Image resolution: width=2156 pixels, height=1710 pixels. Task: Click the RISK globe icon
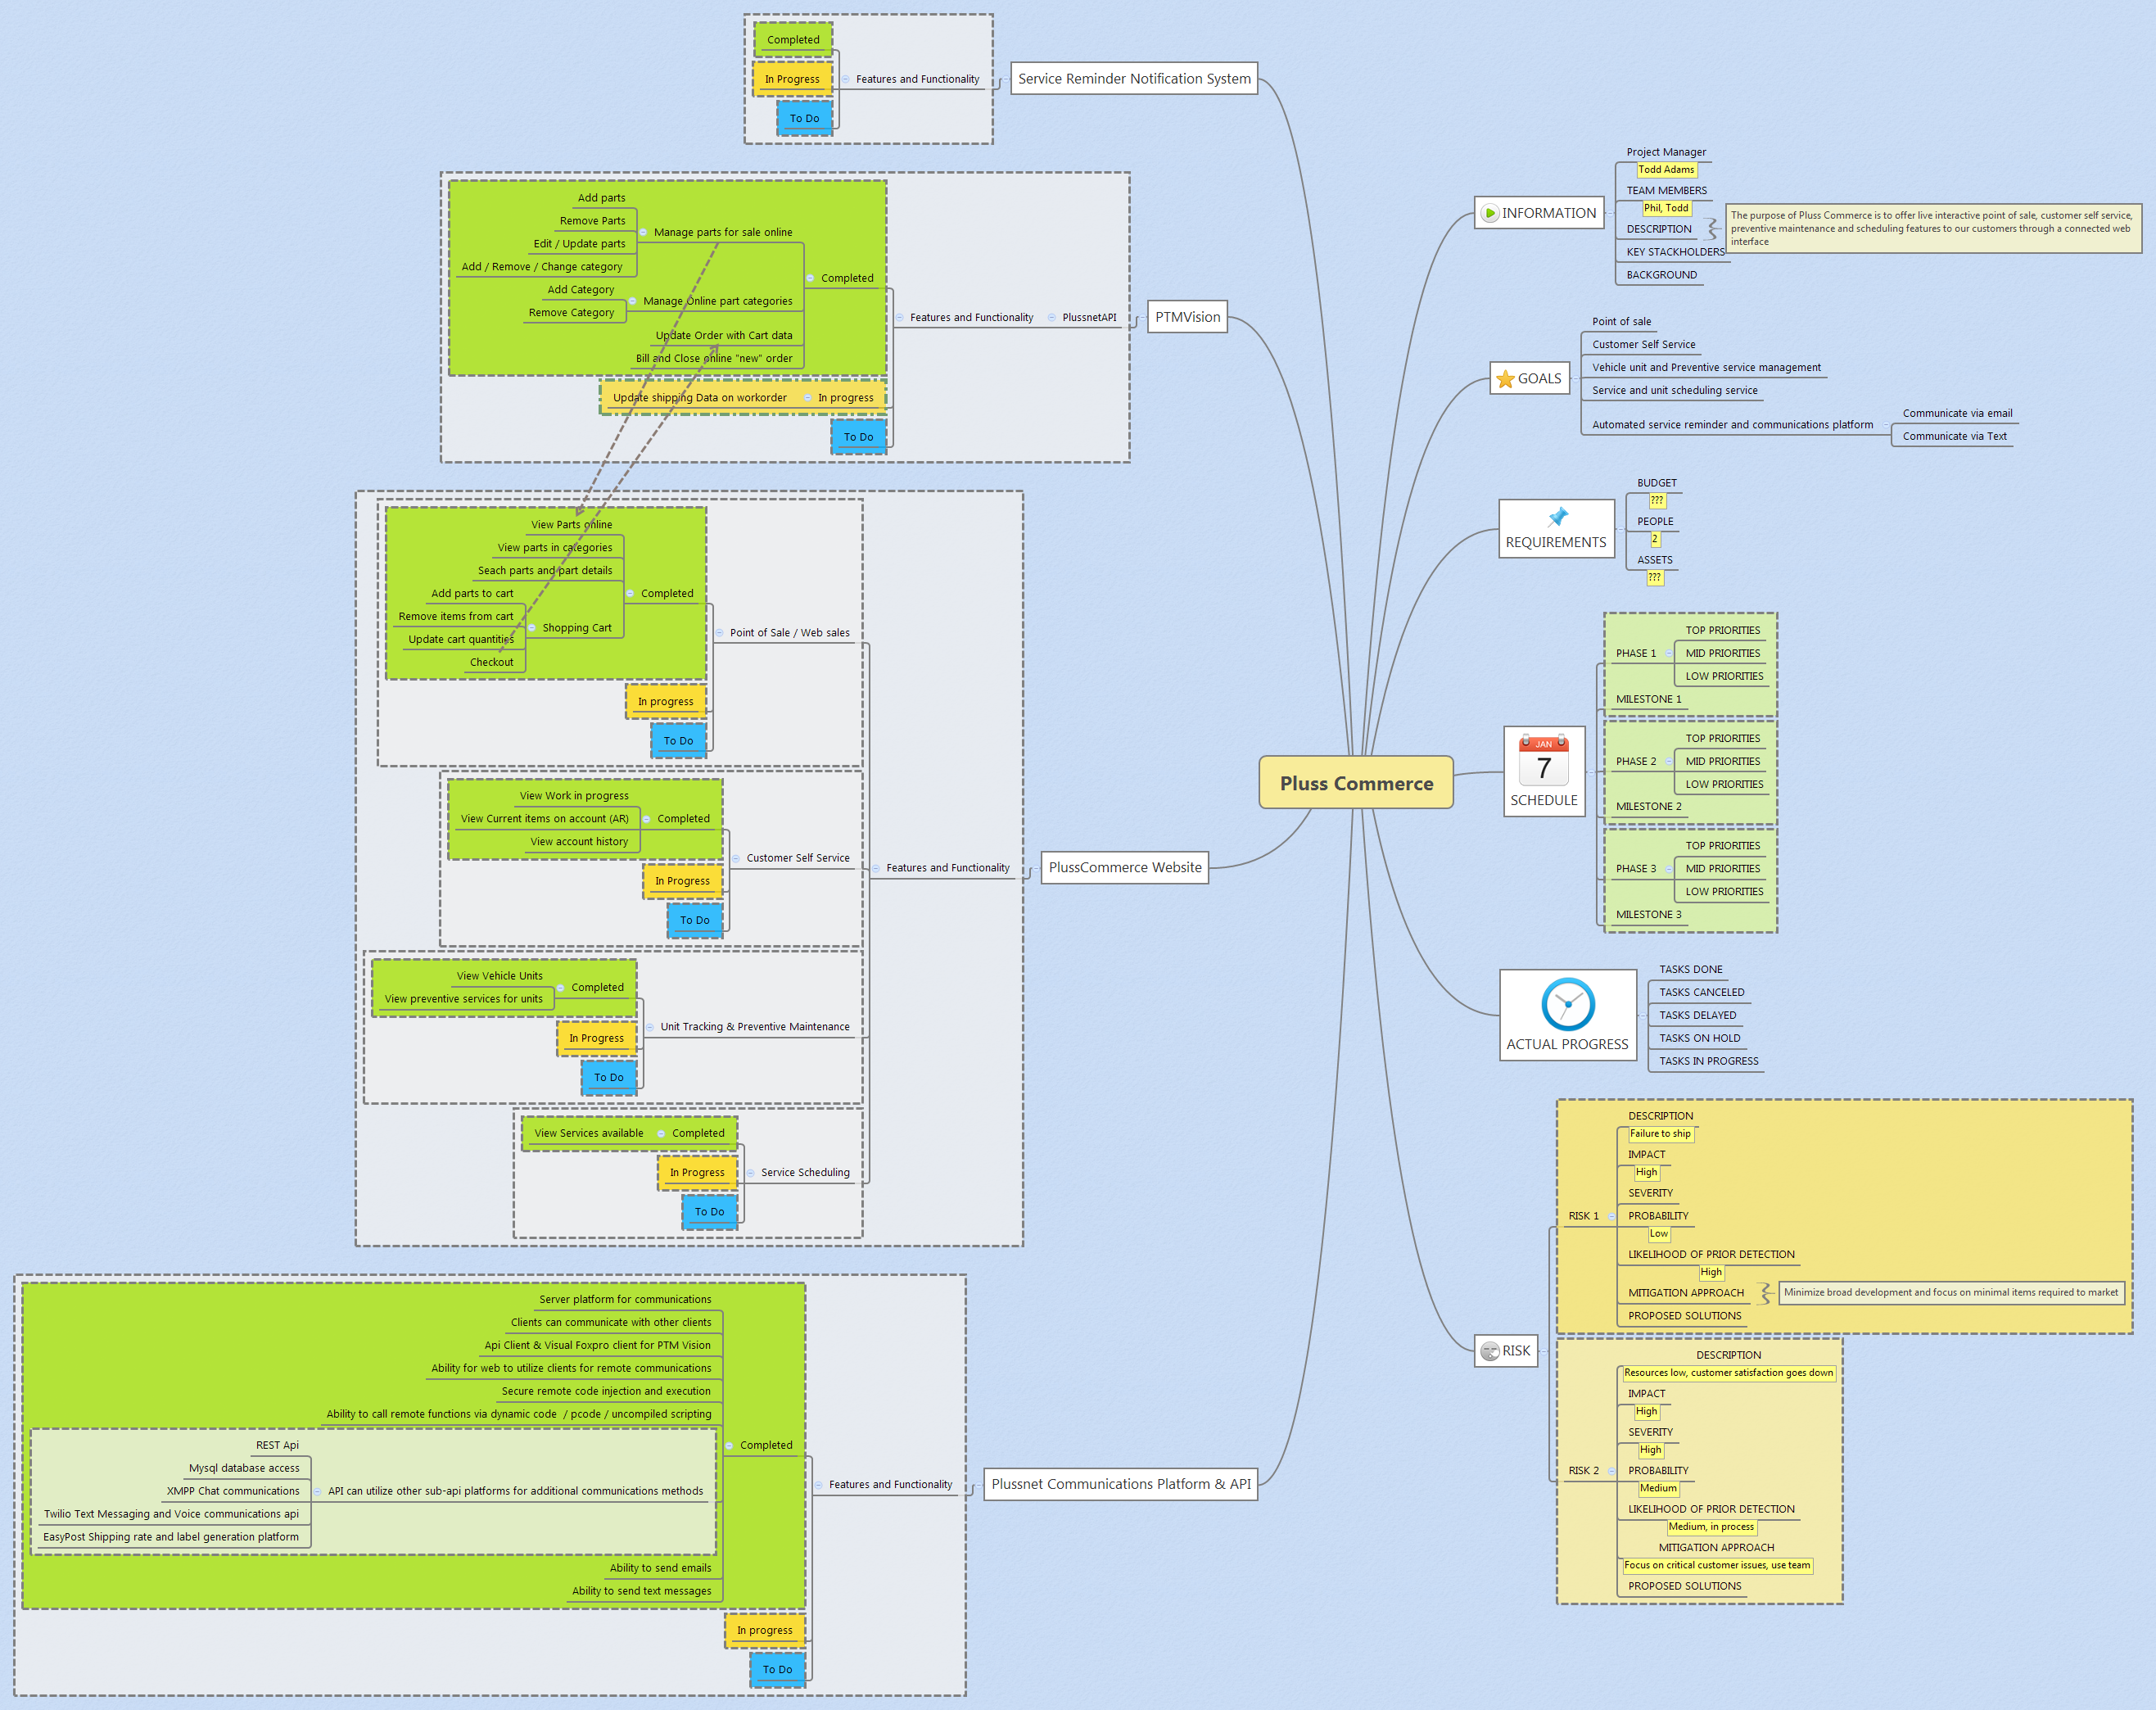(1489, 1351)
